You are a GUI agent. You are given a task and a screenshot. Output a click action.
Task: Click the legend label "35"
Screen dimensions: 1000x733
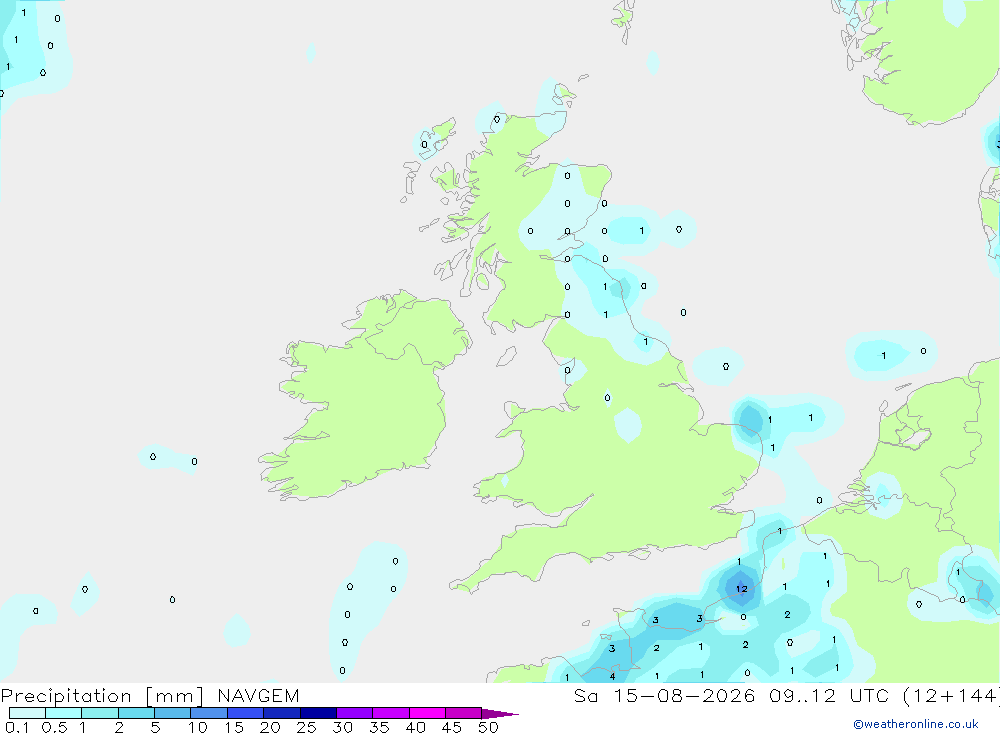click(x=379, y=727)
